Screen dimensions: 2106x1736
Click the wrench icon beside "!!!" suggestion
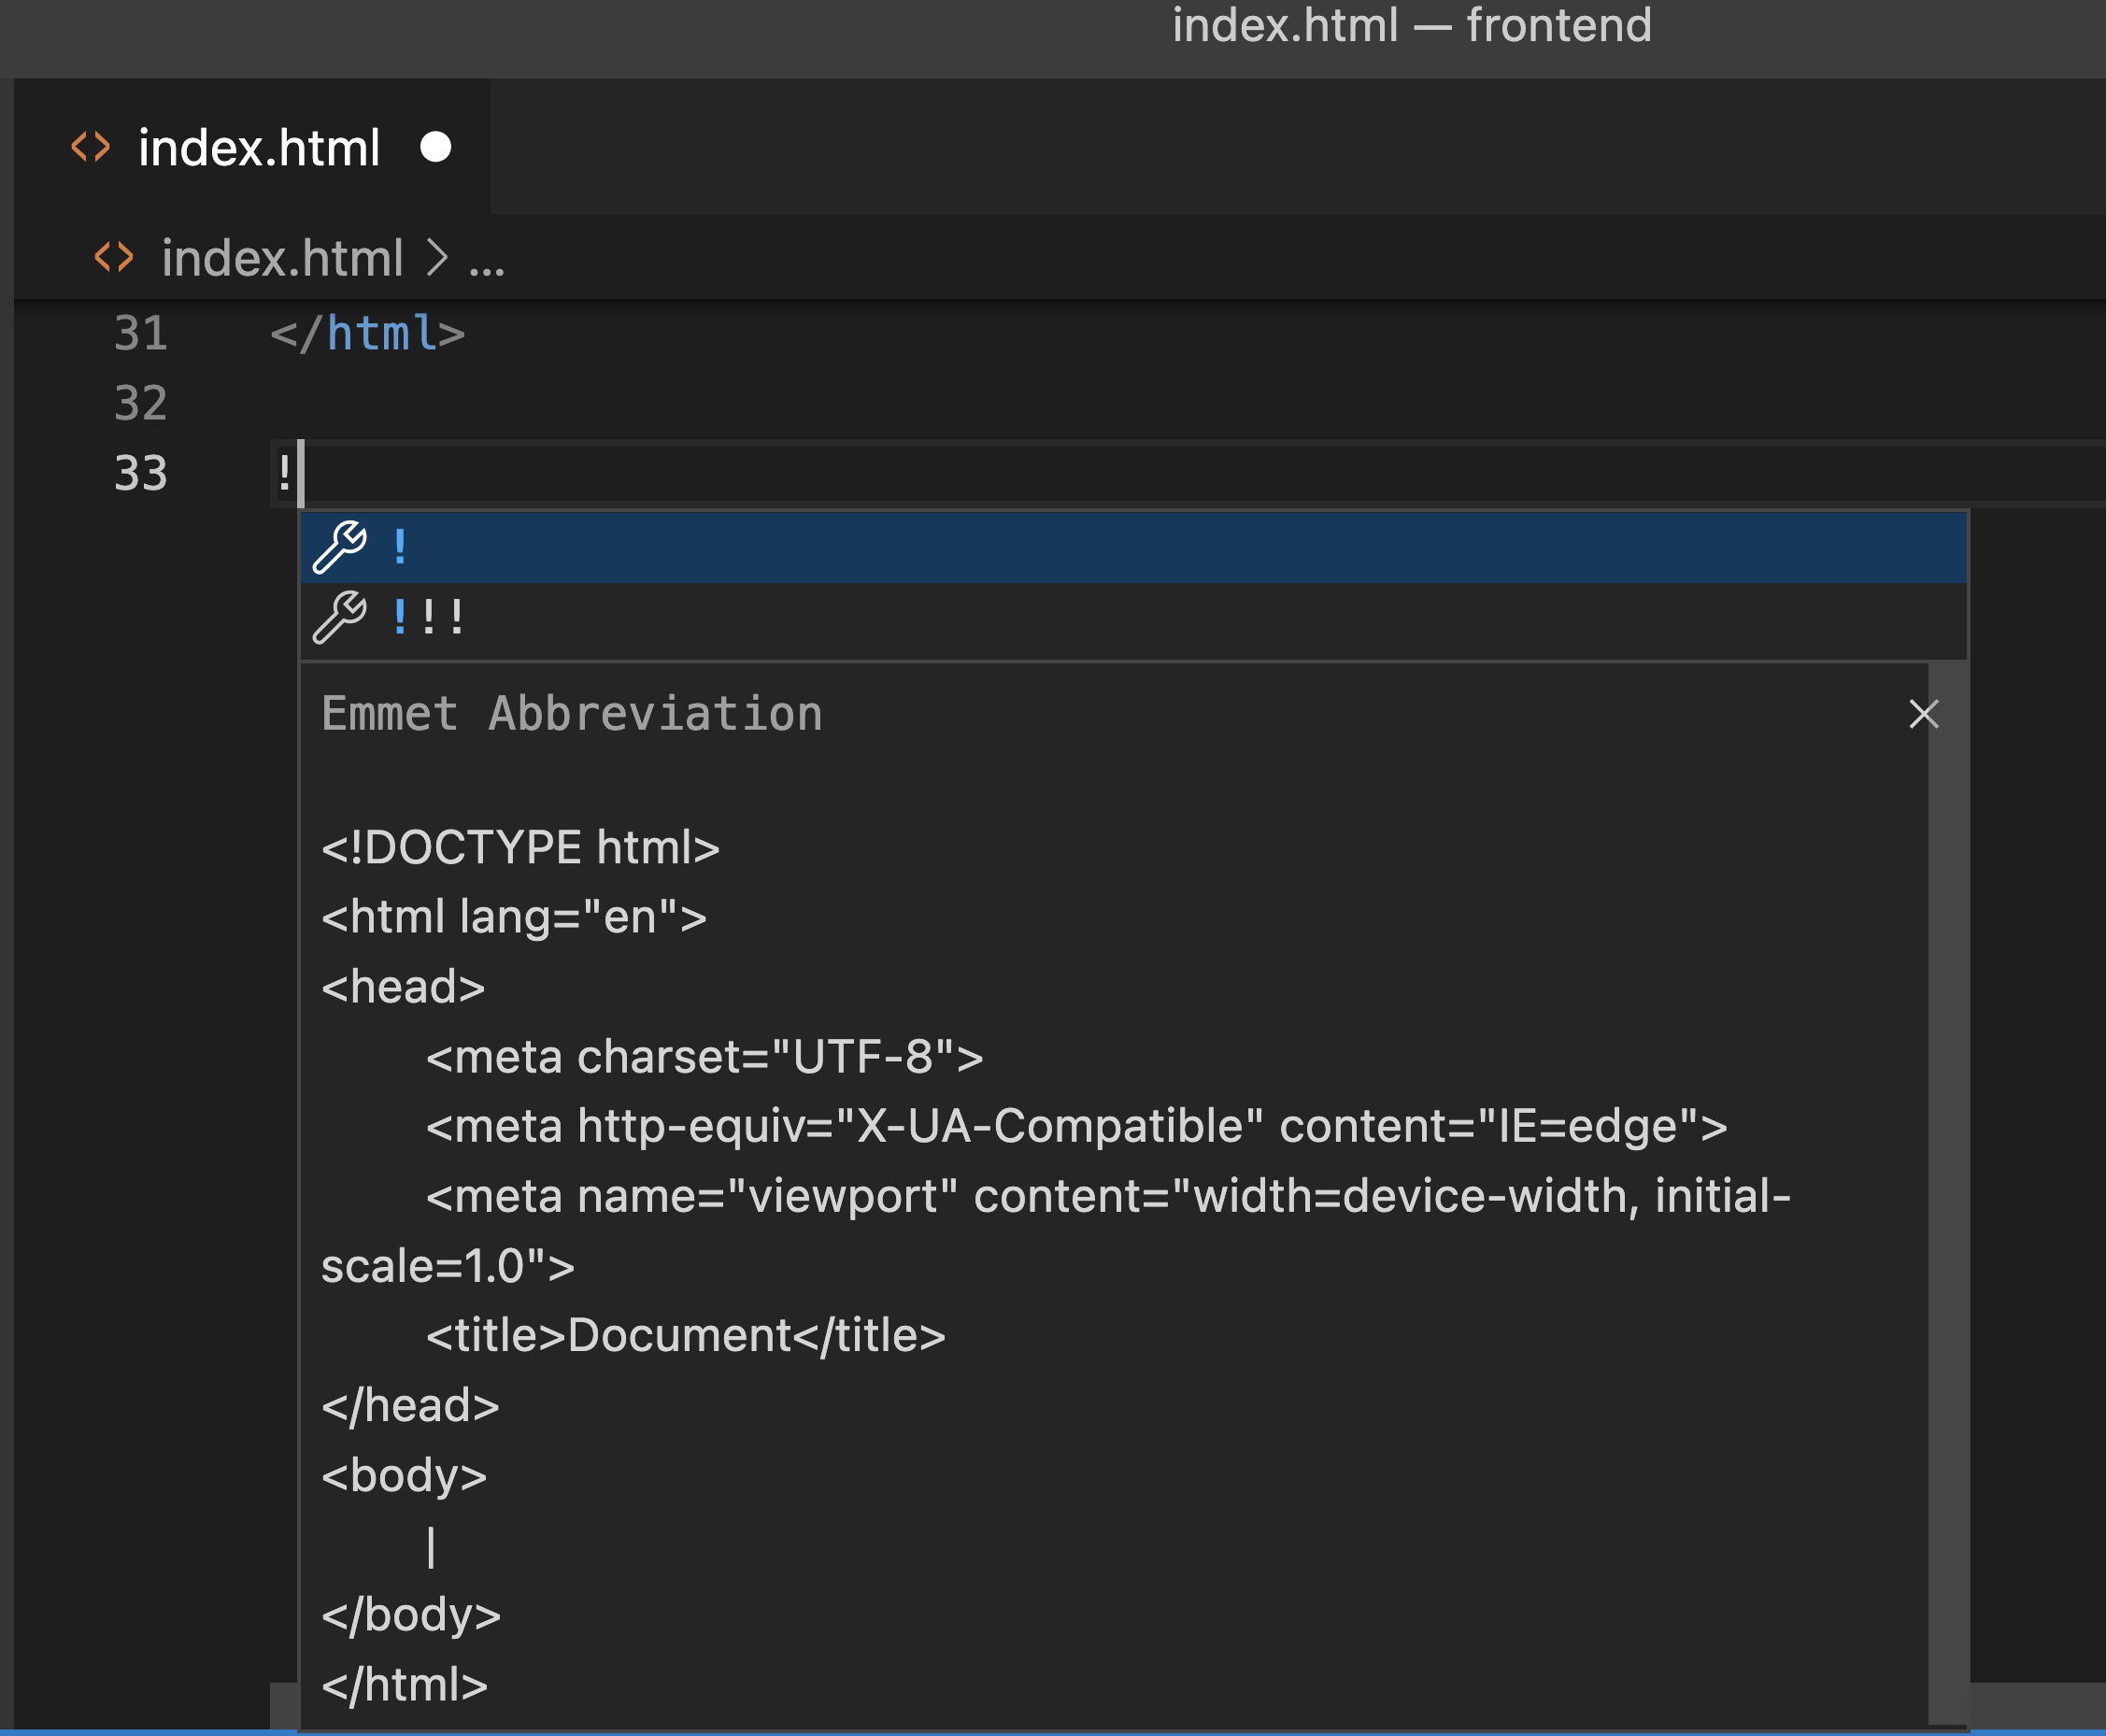(339, 617)
